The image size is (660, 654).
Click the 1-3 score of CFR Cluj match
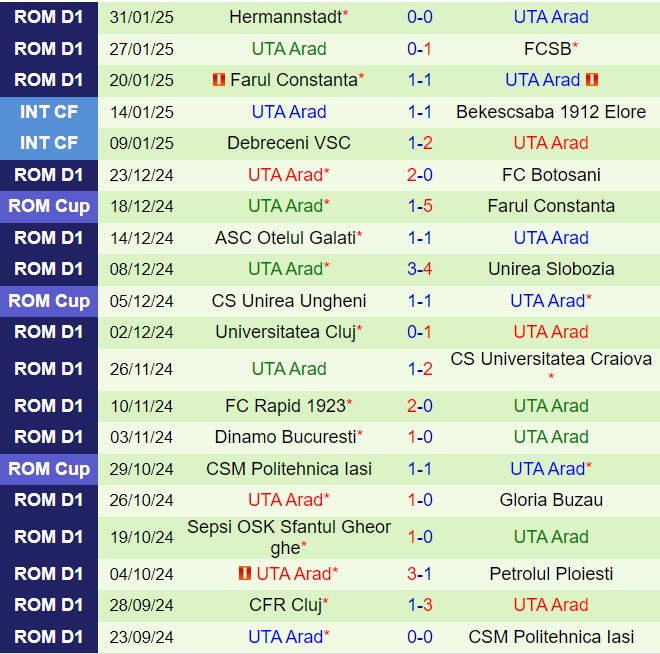pyautogui.click(x=420, y=605)
